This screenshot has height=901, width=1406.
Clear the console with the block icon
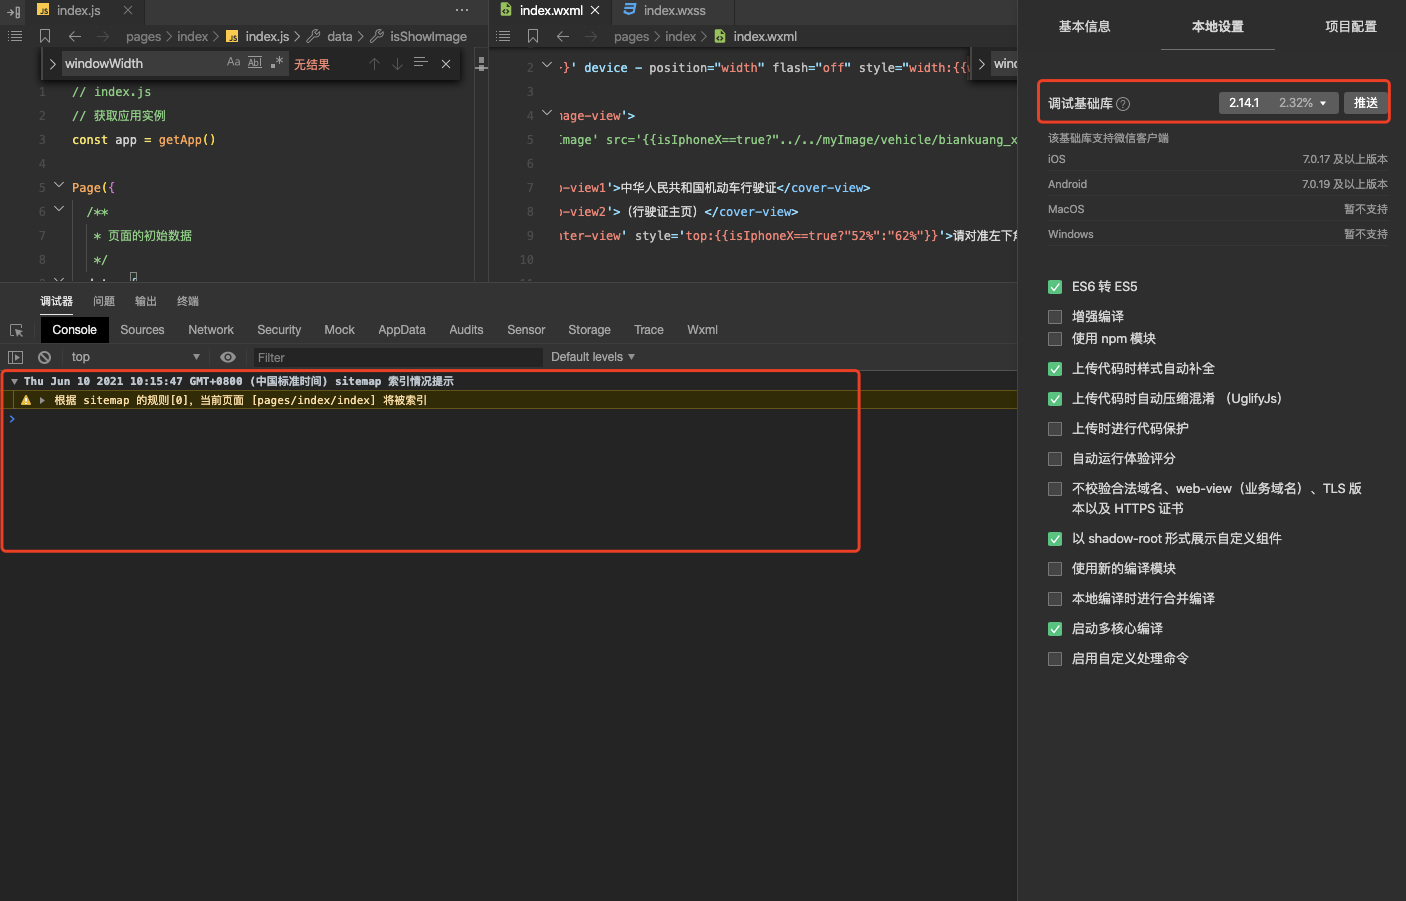click(44, 357)
